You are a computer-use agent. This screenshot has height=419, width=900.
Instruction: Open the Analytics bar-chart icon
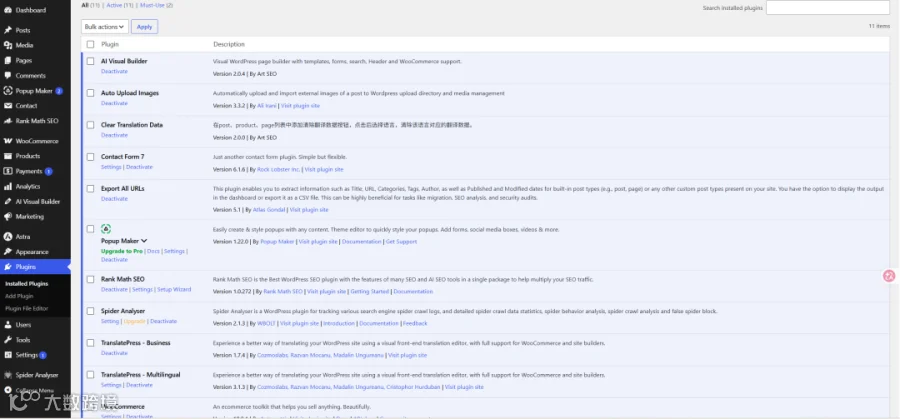point(7,187)
